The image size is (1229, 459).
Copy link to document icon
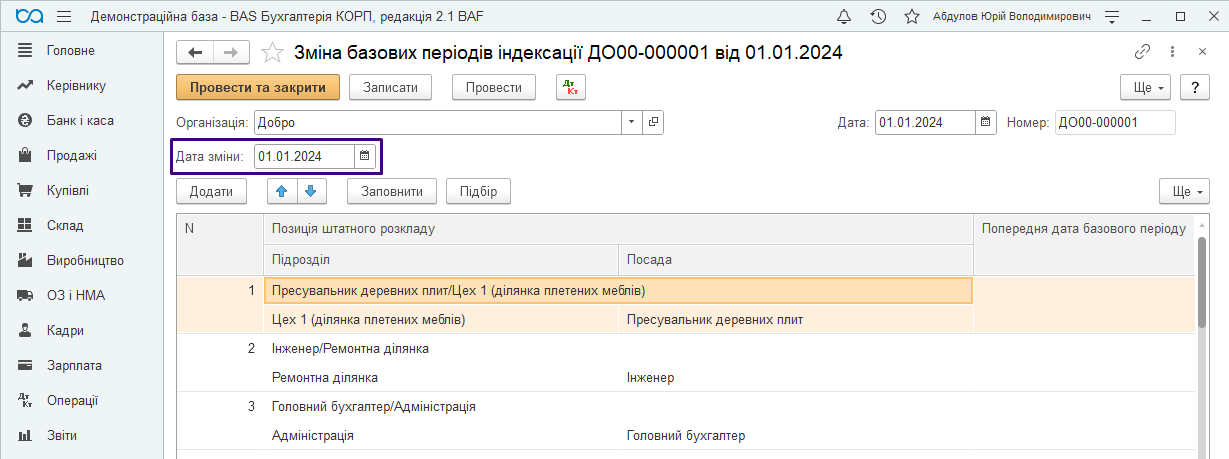pos(1142,52)
